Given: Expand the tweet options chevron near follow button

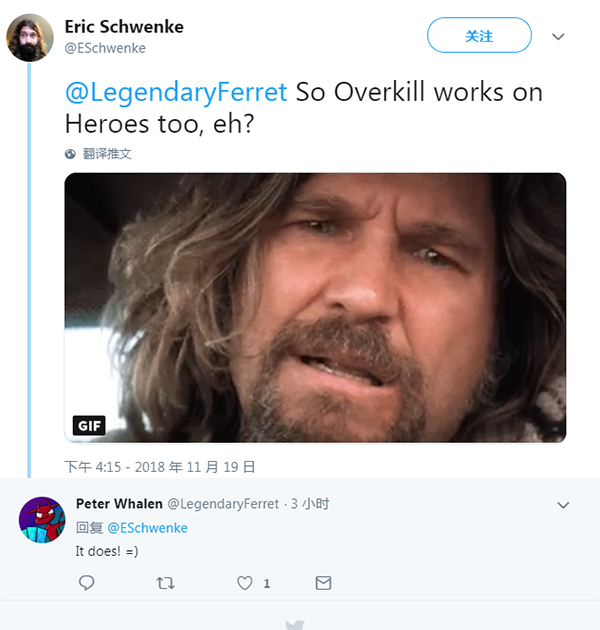Looking at the screenshot, I should [558, 37].
